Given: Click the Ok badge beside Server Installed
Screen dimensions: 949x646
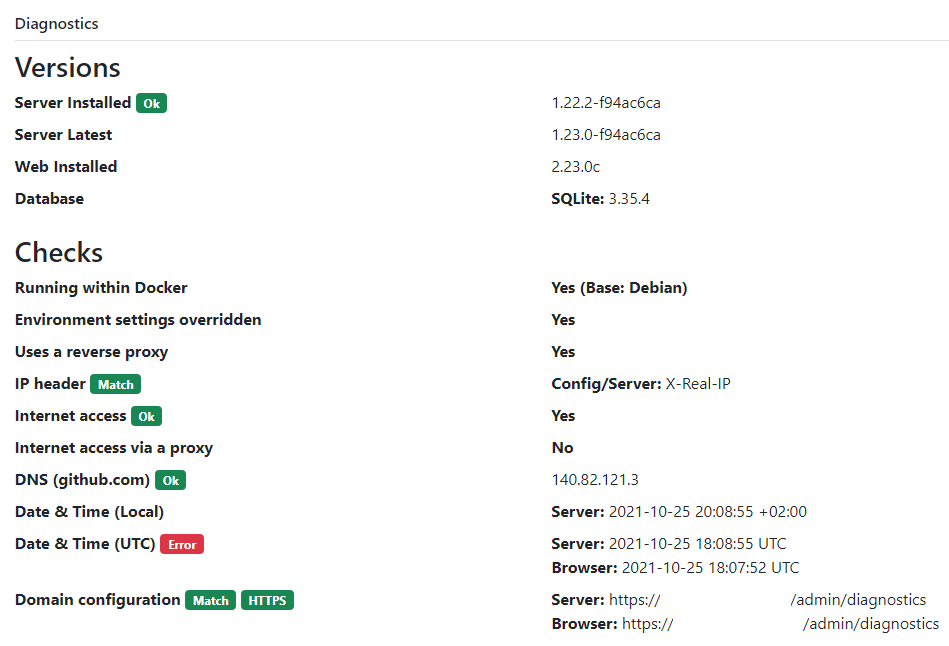Looking at the screenshot, I should (x=151, y=102).
